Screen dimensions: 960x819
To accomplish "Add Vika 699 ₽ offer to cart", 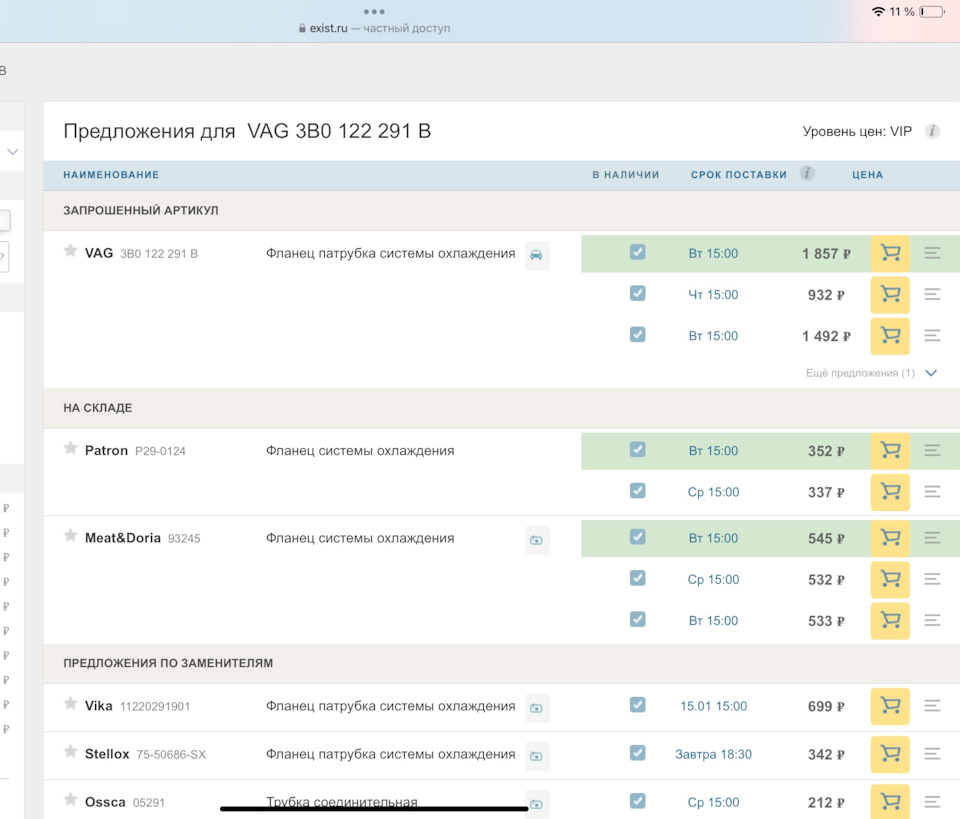I will coord(890,706).
